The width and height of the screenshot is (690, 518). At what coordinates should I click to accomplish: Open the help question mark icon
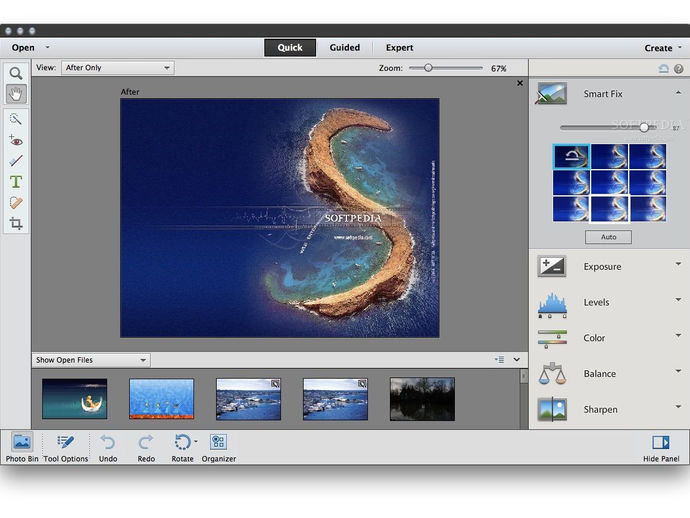click(679, 69)
